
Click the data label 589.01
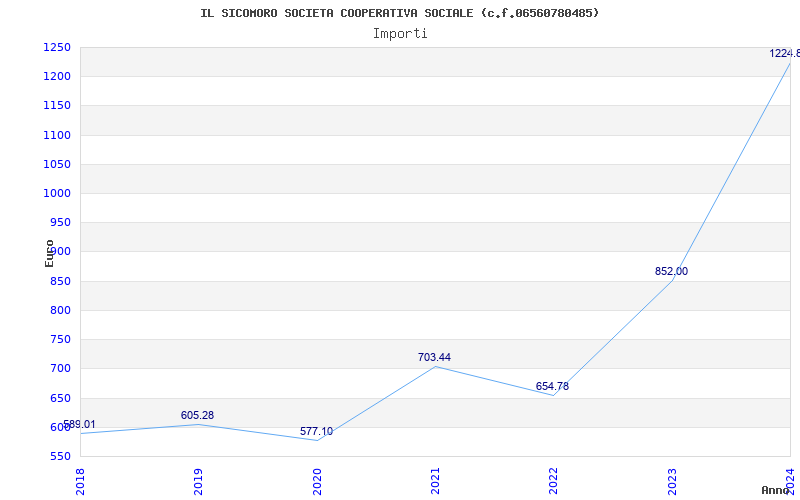click(79, 424)
